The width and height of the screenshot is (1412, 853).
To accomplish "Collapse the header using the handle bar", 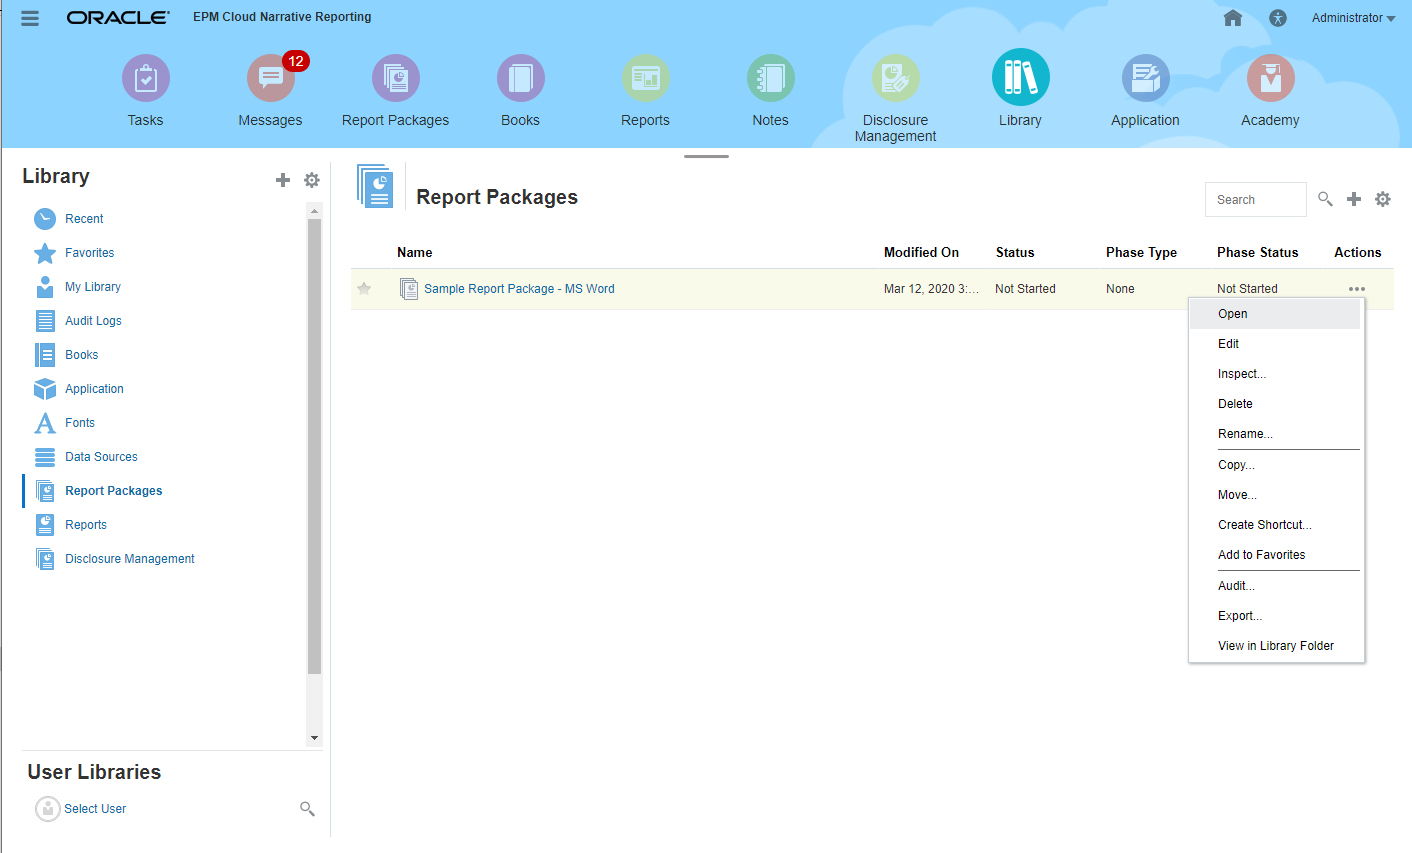I will (x=706, y=156).
